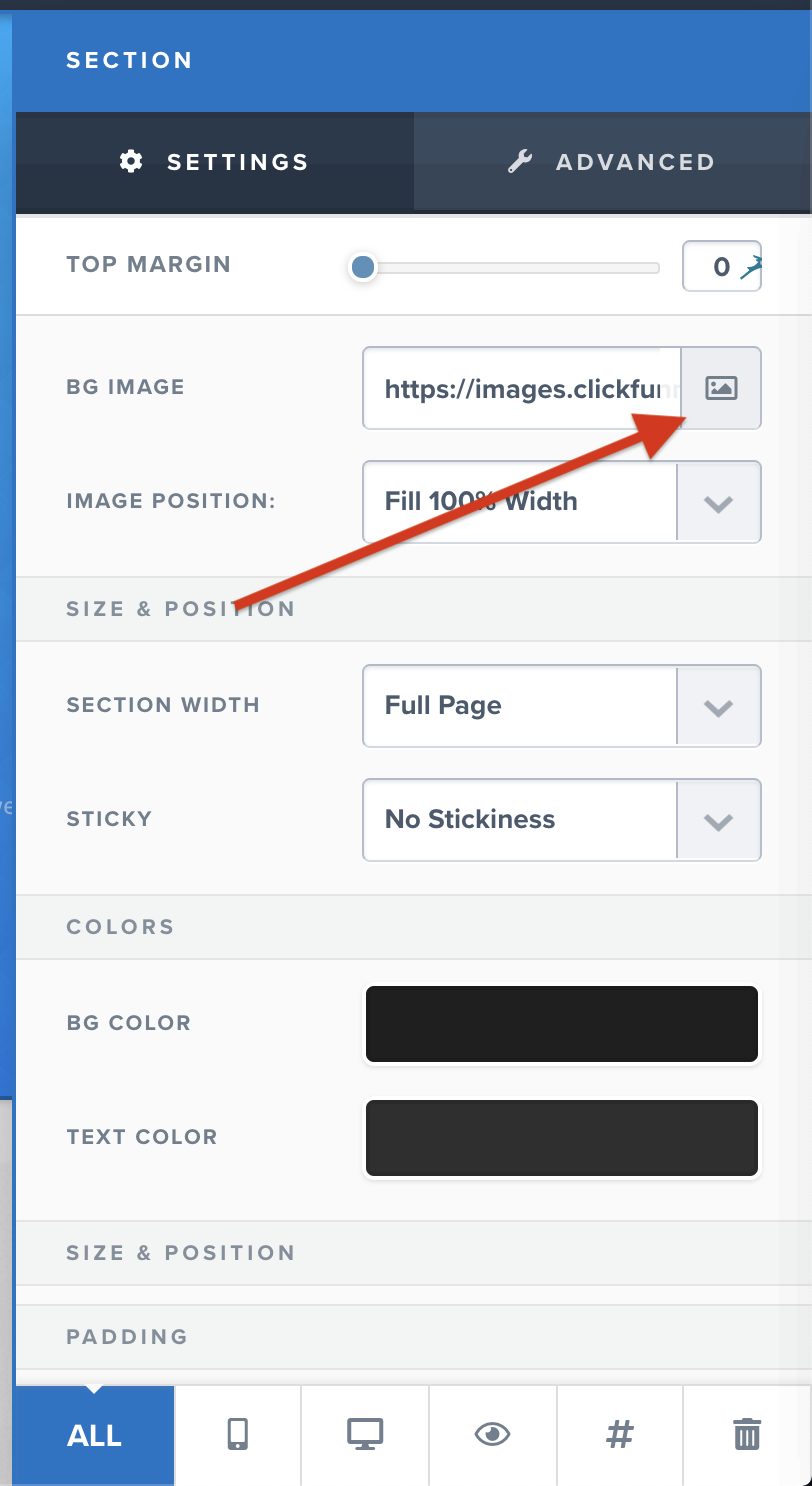This screenshot has width=812, height=1486.
Task: Expand the Section Width dropdown
Action: (x=562, y=705)
